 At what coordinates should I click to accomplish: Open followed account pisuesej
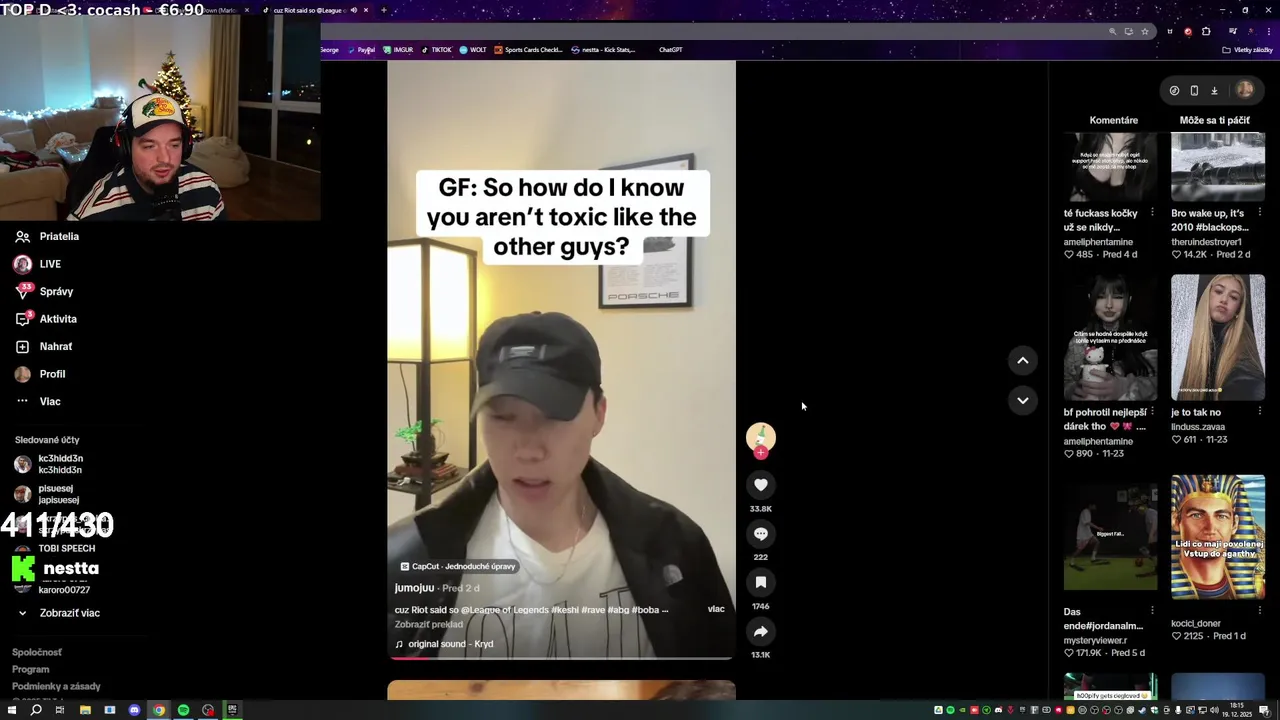click(x=46, y=494)
